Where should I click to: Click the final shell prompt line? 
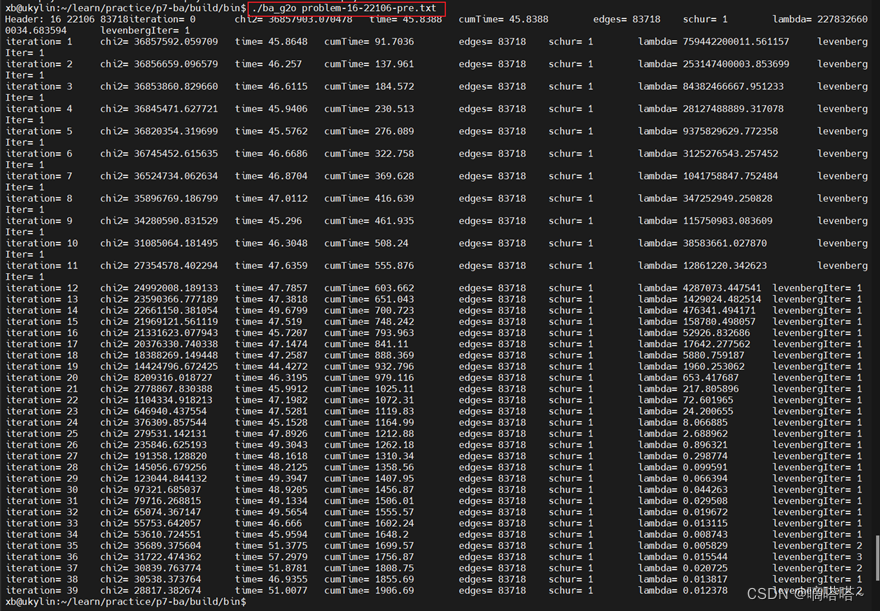[x=126, y=602]
